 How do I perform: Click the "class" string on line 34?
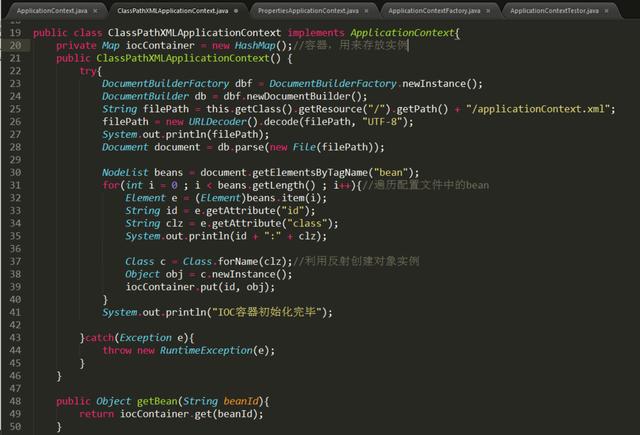(310, 223)
